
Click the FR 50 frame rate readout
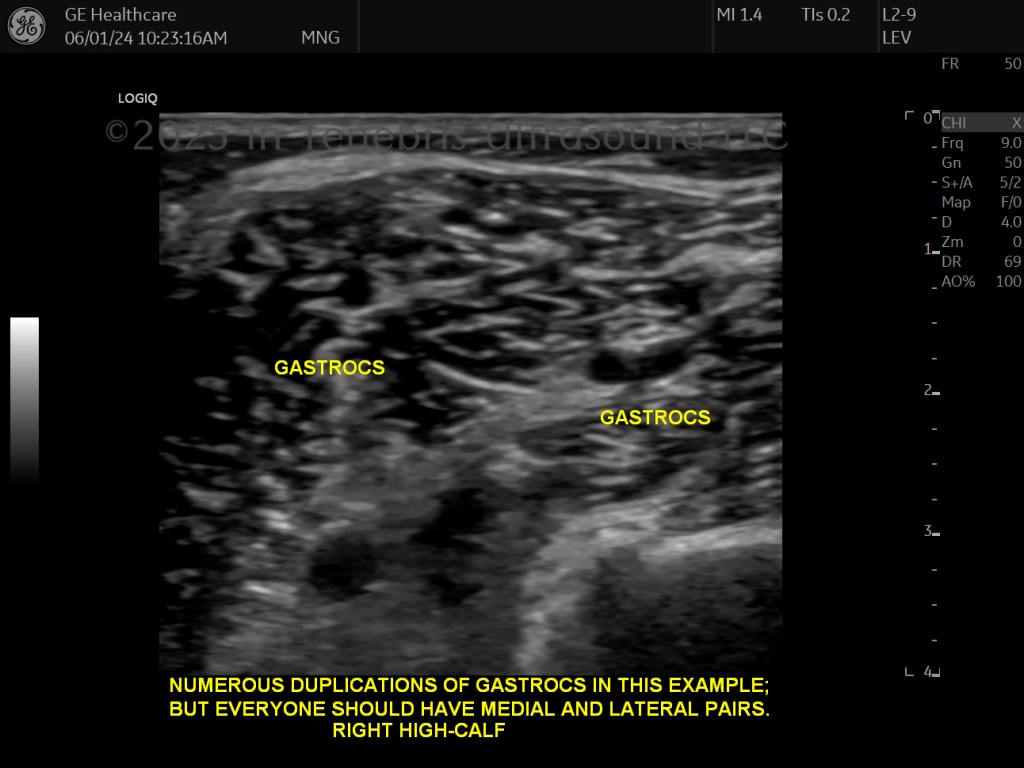click(981, 63)
